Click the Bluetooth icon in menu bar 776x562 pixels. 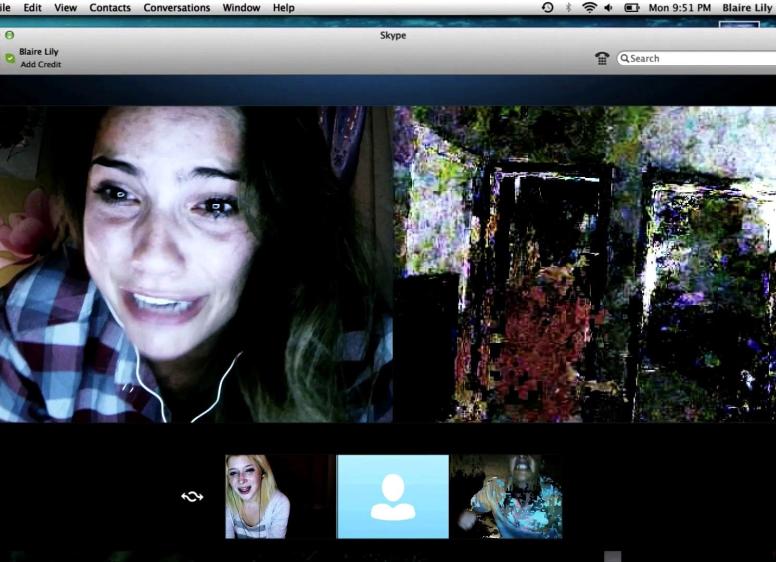(569, 7)
